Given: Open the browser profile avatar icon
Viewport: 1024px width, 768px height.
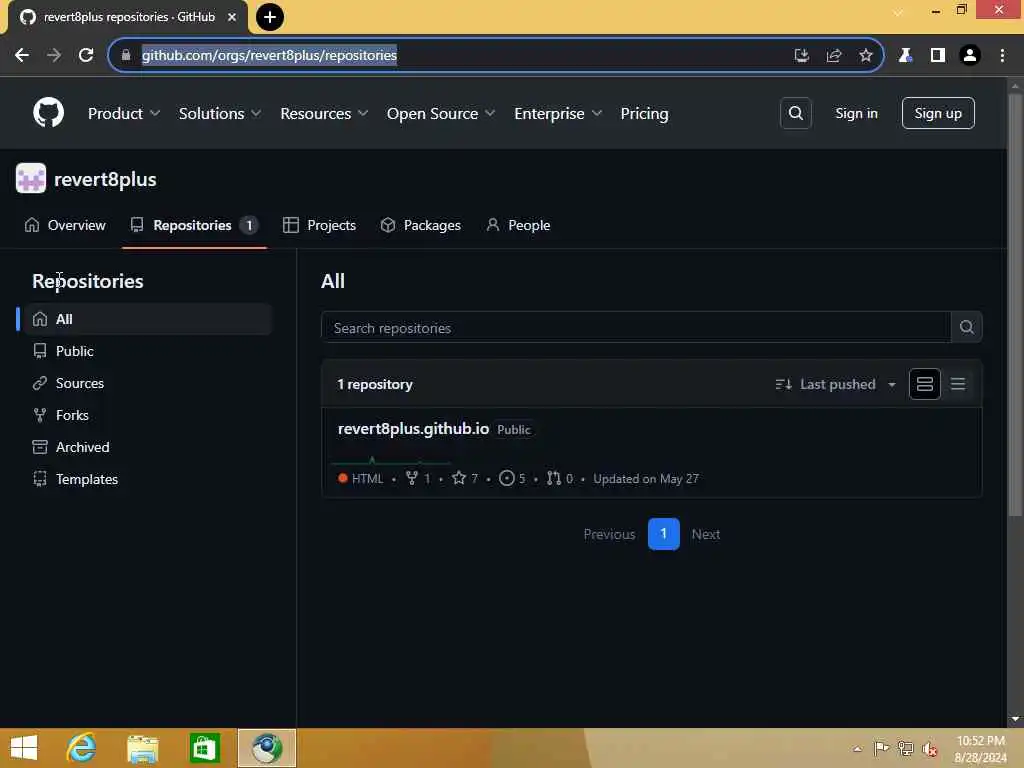Looking at the screenshot, I should [x=969, y=56].
